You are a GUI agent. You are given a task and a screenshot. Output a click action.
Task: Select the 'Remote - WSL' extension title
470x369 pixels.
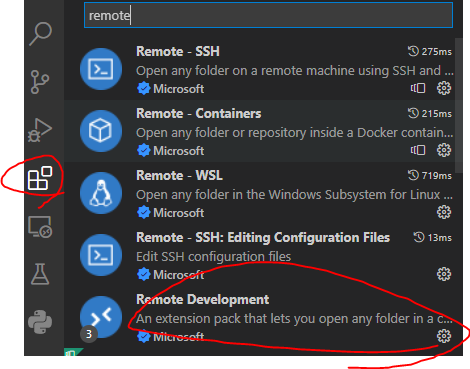click(179, 176)
